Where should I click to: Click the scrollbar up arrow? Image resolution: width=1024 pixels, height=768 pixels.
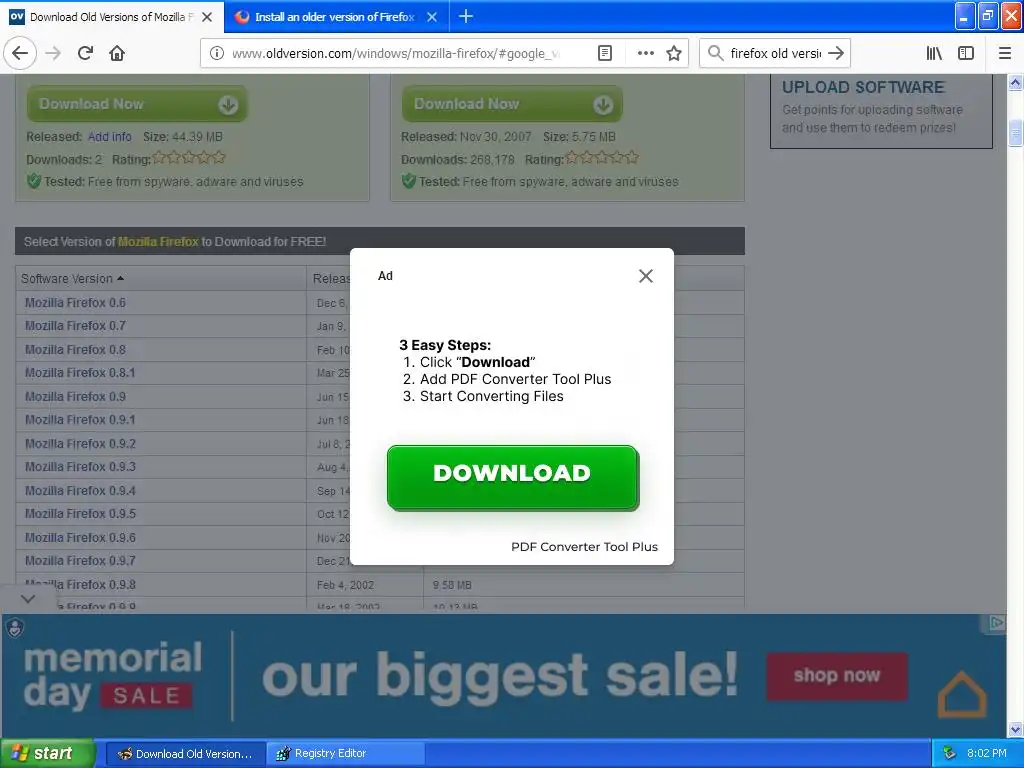coord(1016,82)
